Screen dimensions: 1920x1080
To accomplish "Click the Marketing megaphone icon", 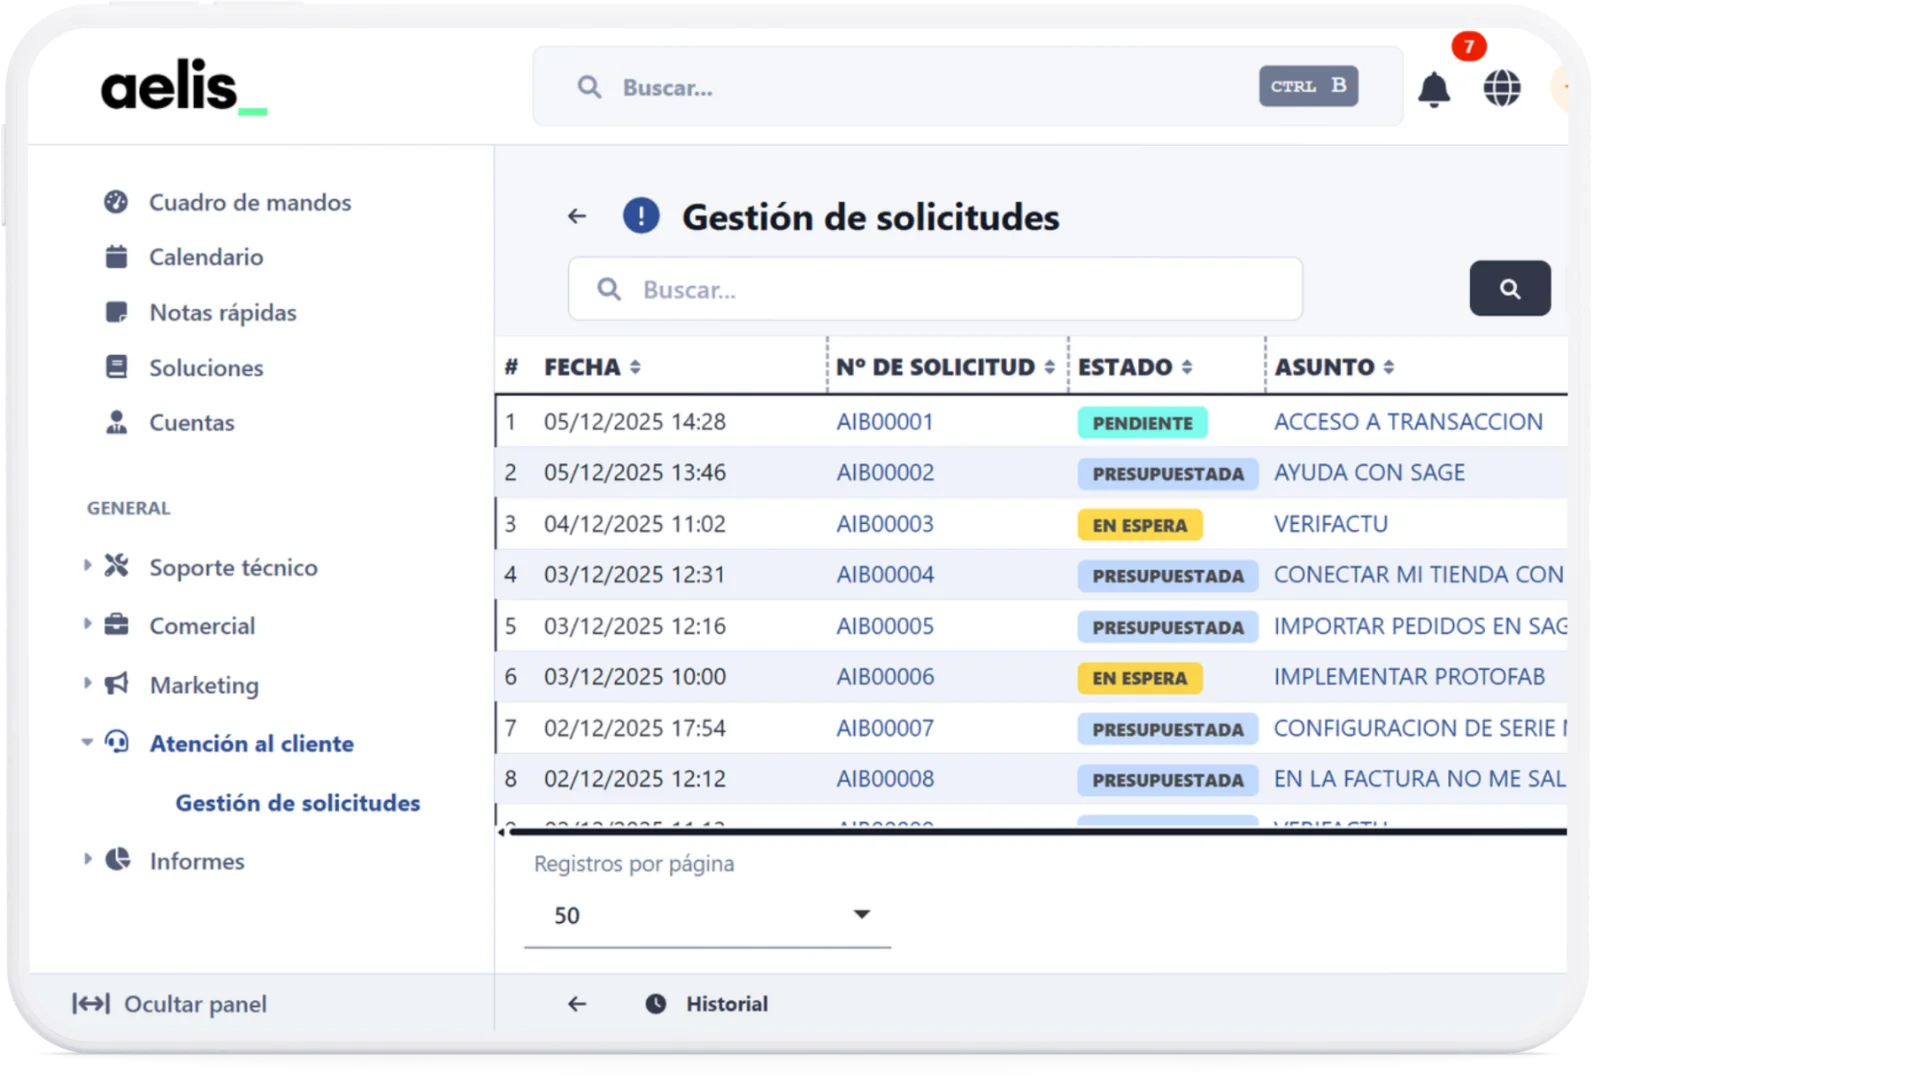I will [x=117, y=684].
